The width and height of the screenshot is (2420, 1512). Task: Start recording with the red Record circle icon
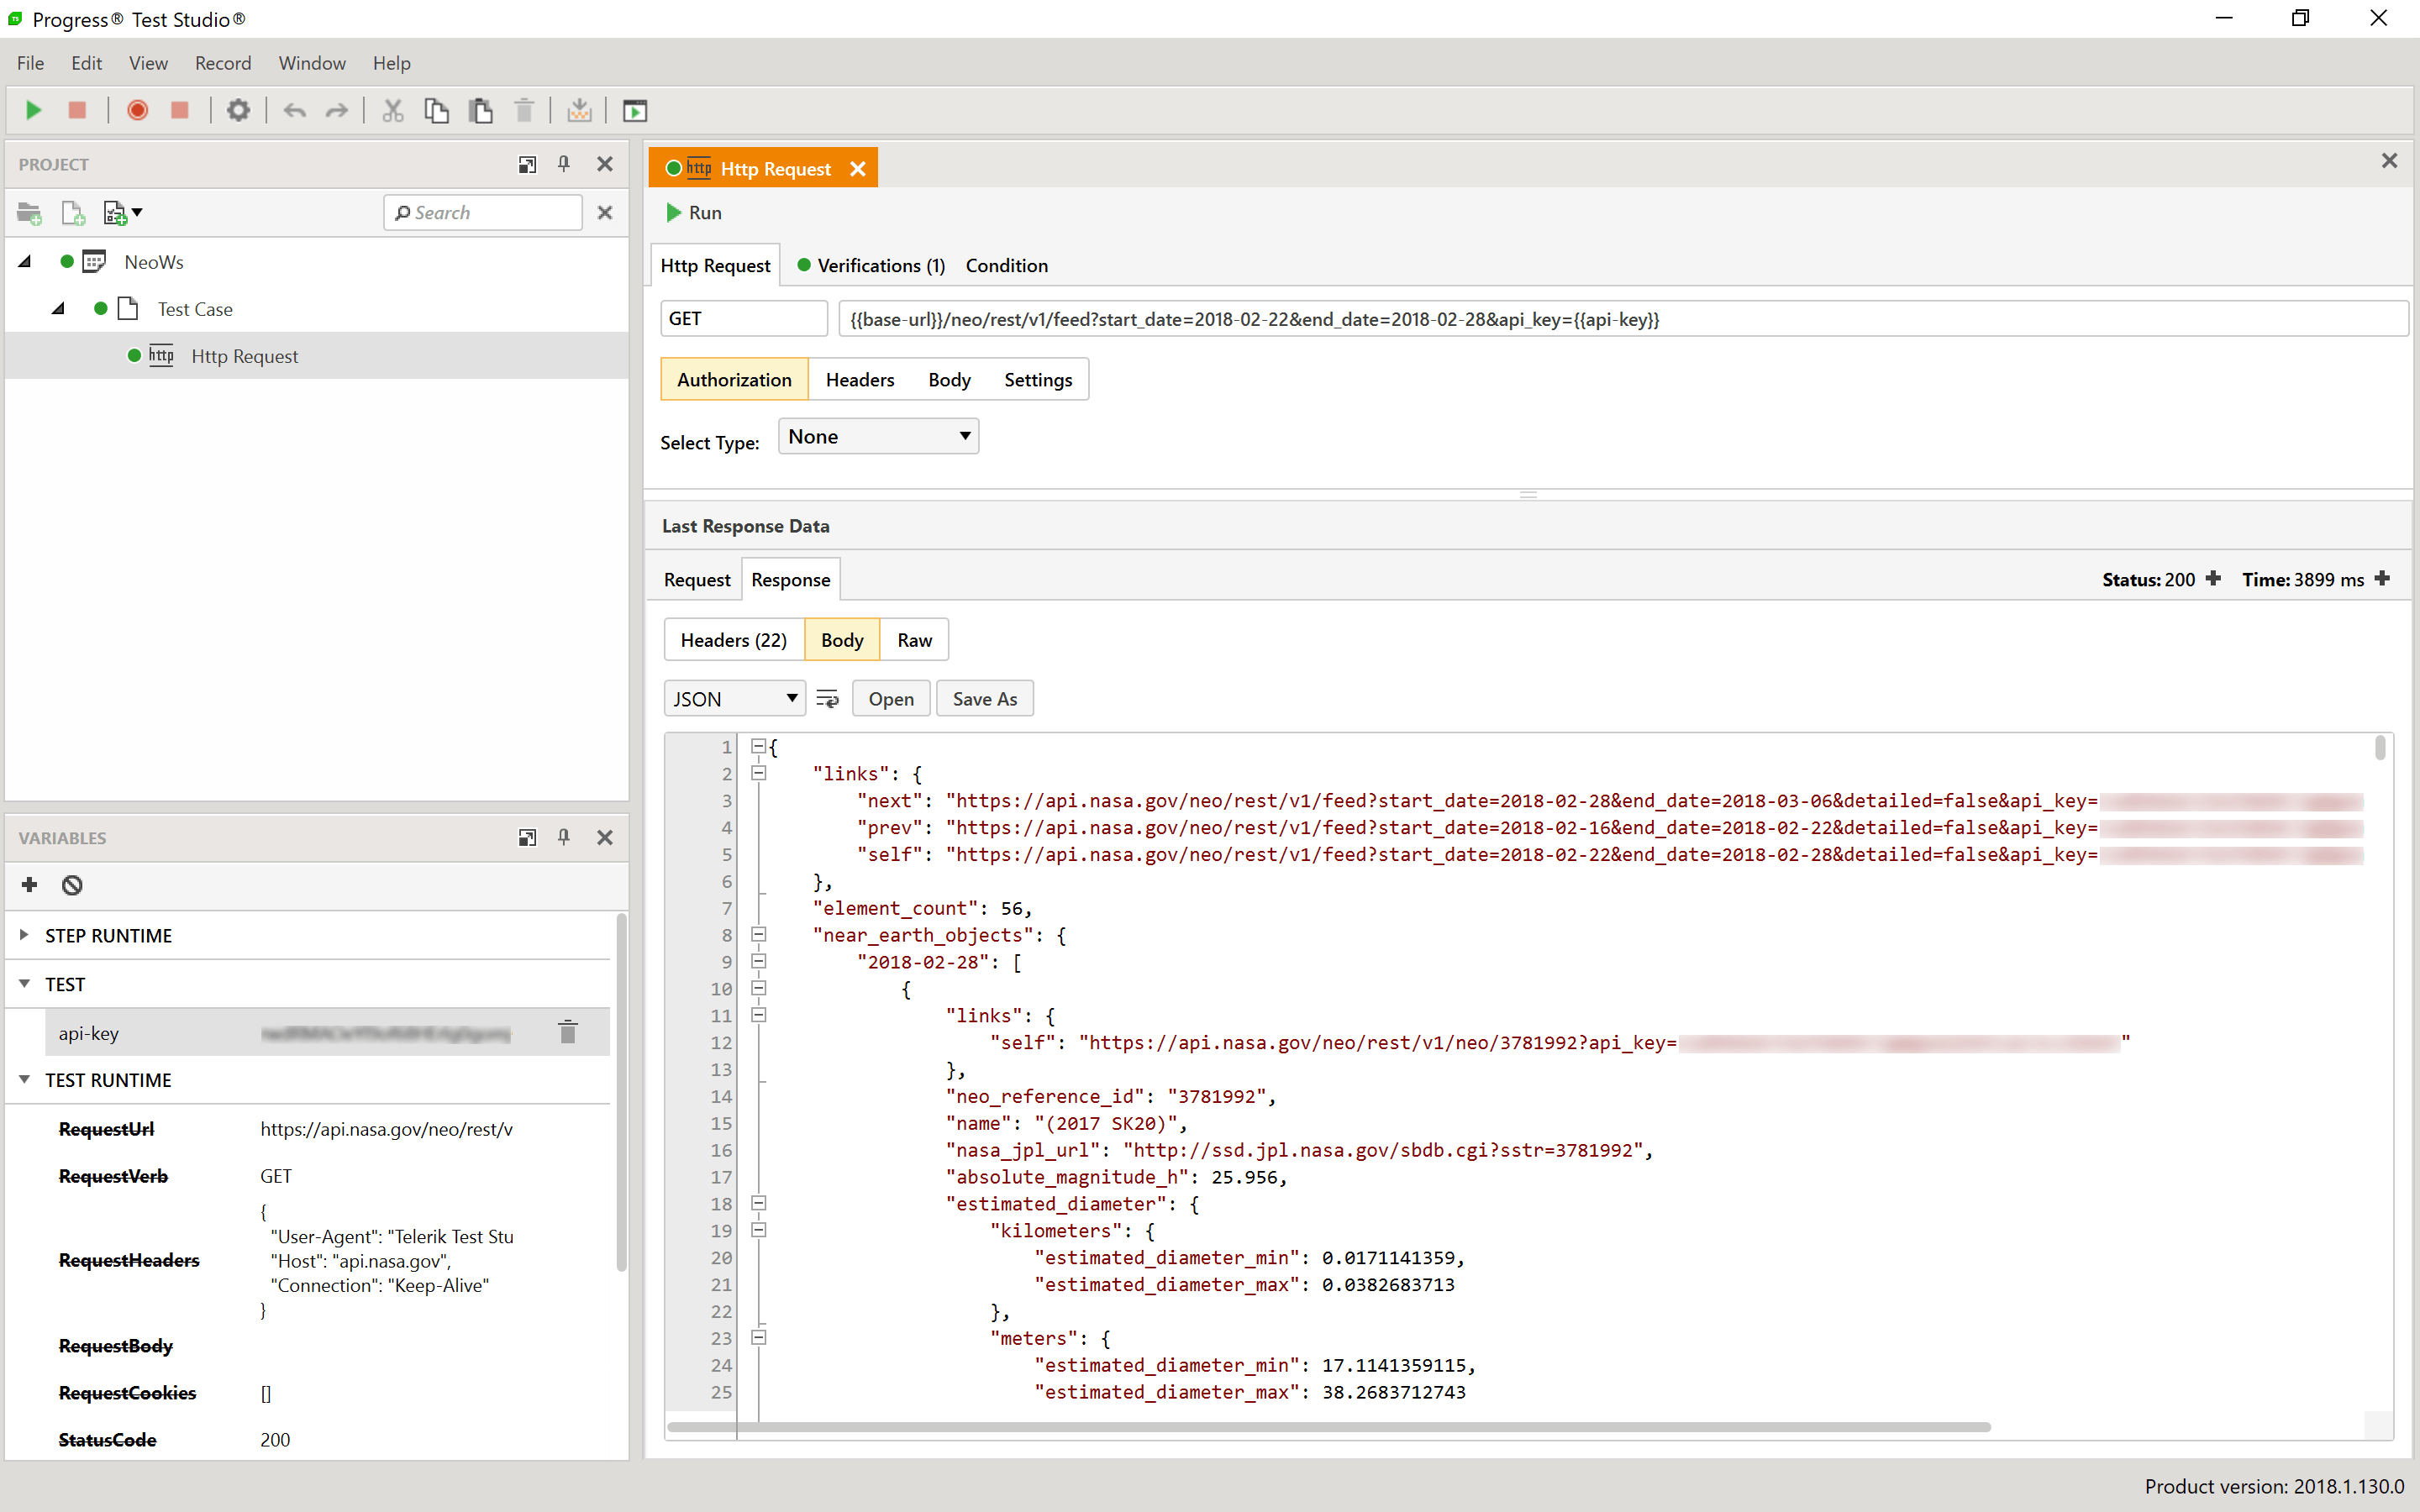pos(138,110)
